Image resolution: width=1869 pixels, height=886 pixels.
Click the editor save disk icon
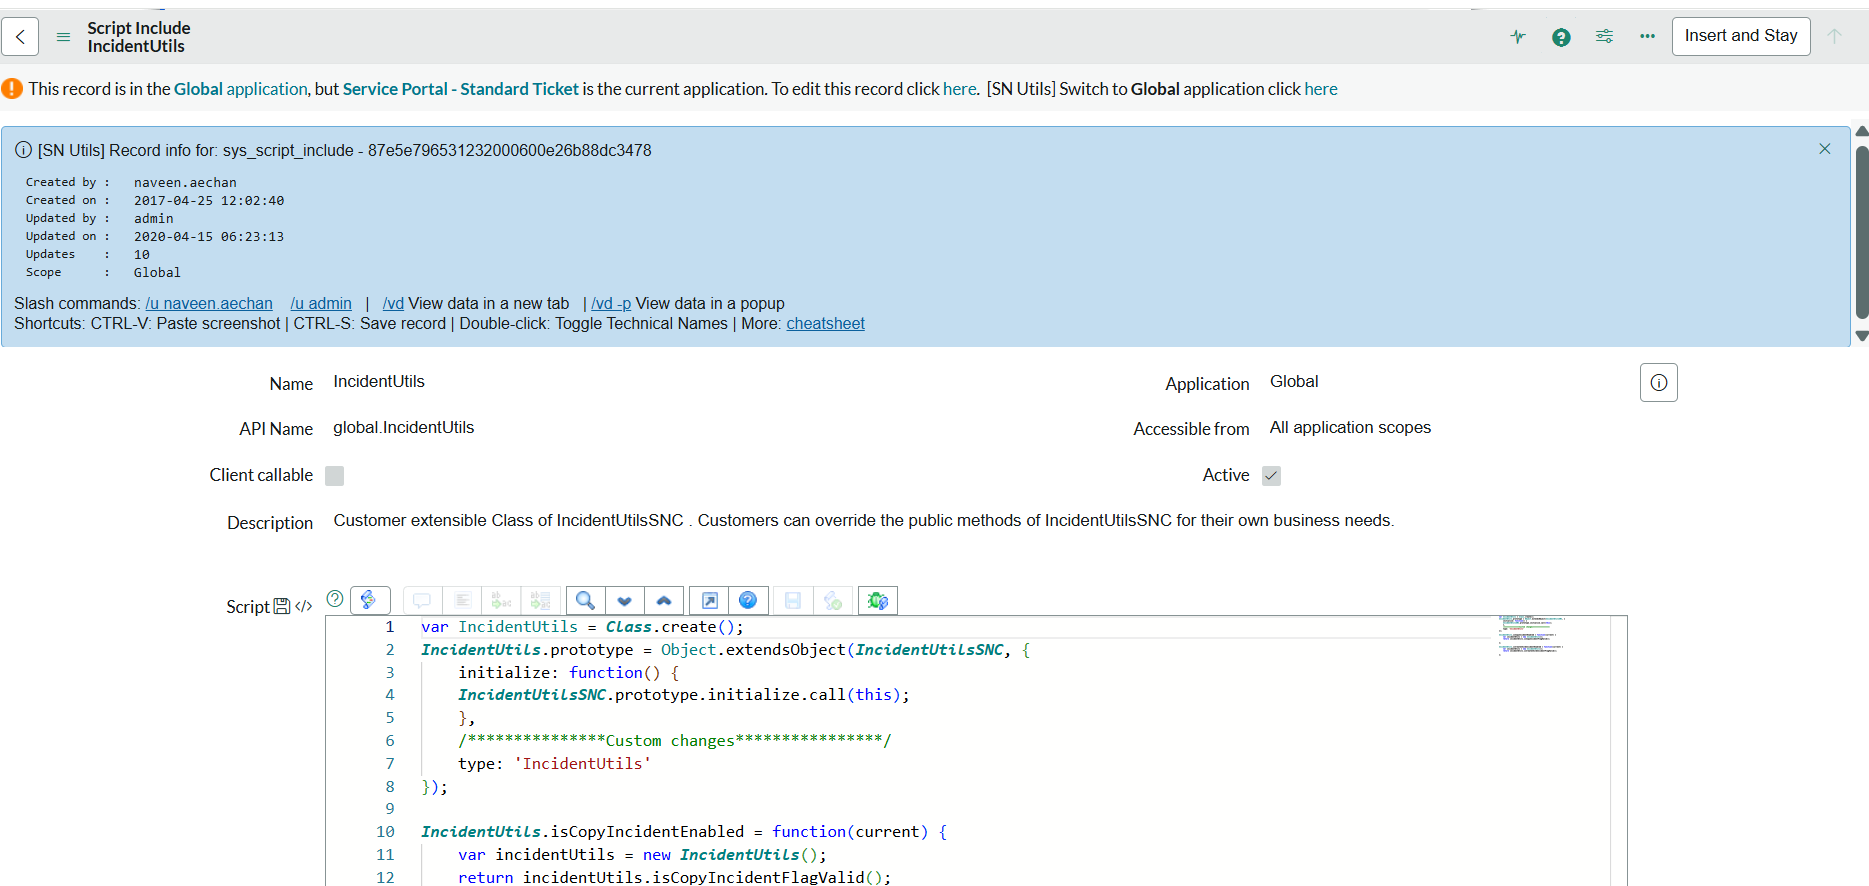click(x=793, y=600)
